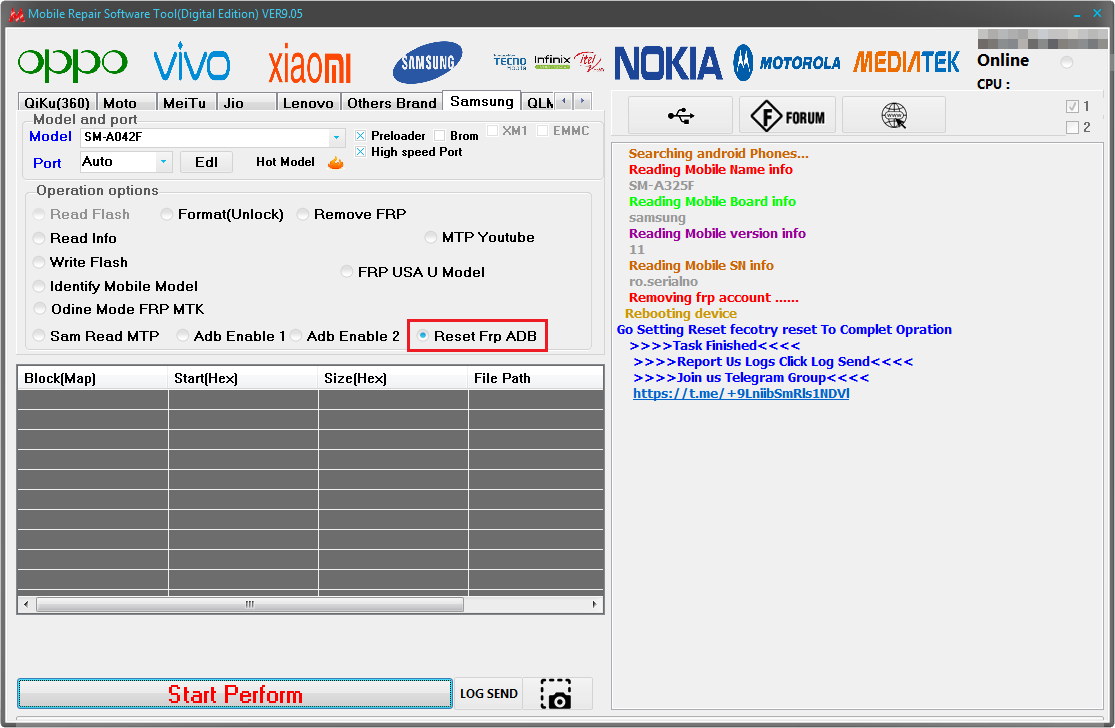Viewport: 1115px width, 728px height.
Task: Toggle checkbox 2 in the right panel
Action: click(x=1072, y=128)
